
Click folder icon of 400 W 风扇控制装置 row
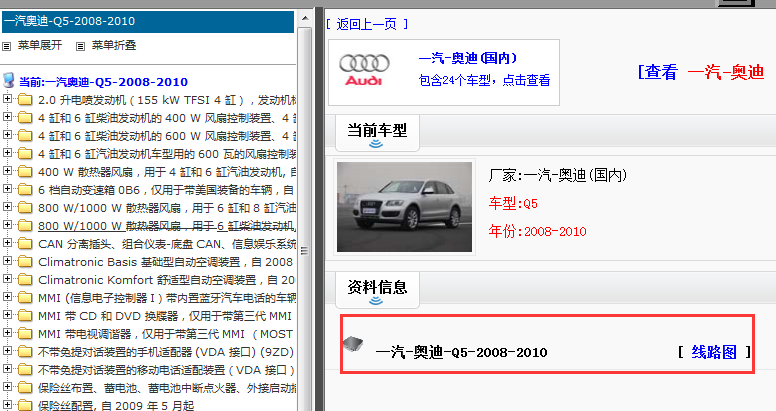coord(25,118)
